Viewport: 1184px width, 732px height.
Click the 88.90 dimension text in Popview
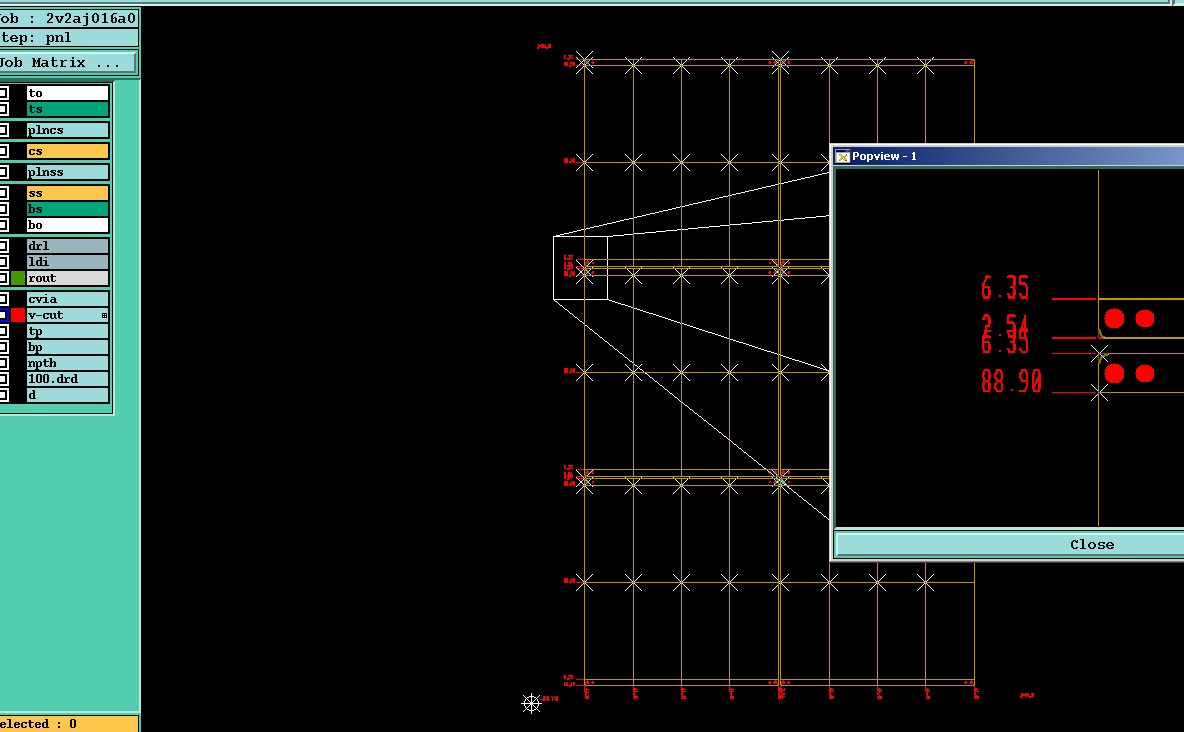point(1011,381)
